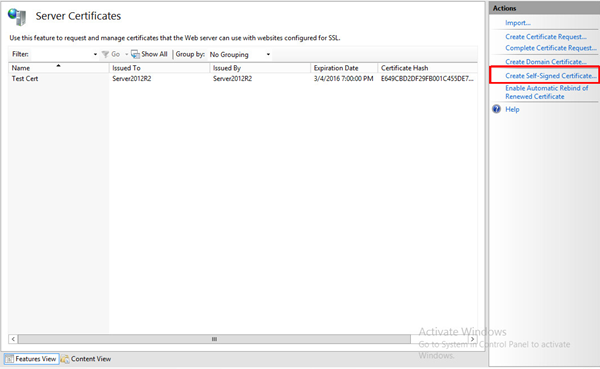Click the Content View icon

tap(65, 359)
